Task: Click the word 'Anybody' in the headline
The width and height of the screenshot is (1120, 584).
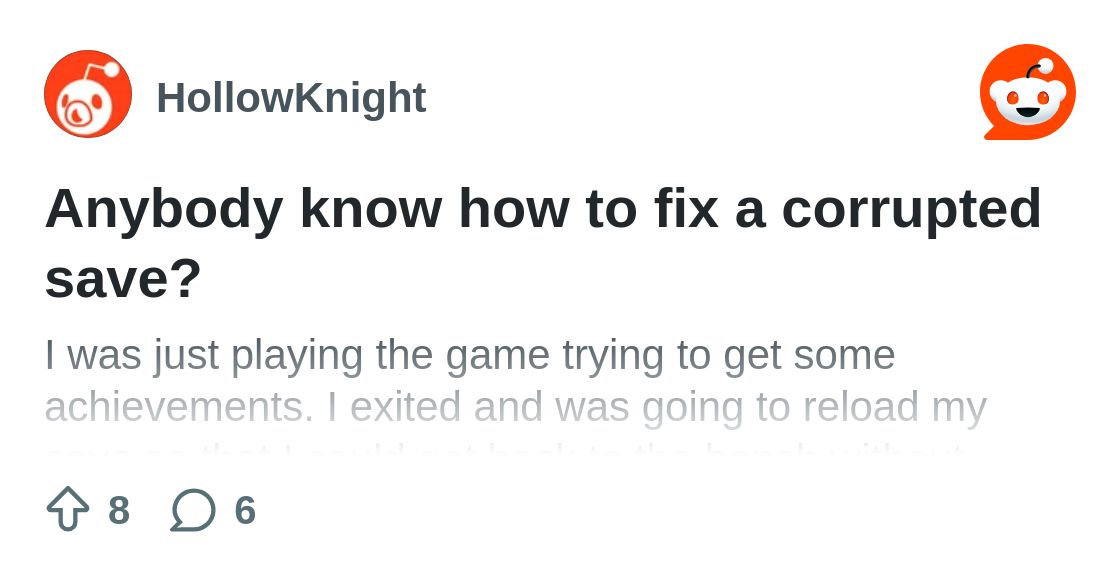Action: click(x=165, y=209)
